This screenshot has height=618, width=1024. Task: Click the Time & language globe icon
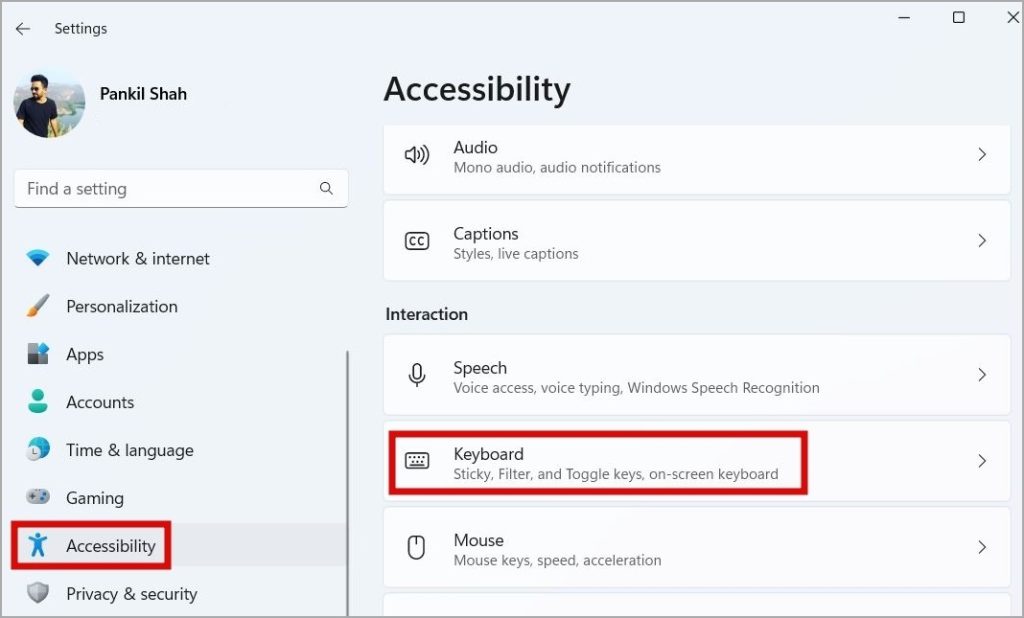pos(38,449)
